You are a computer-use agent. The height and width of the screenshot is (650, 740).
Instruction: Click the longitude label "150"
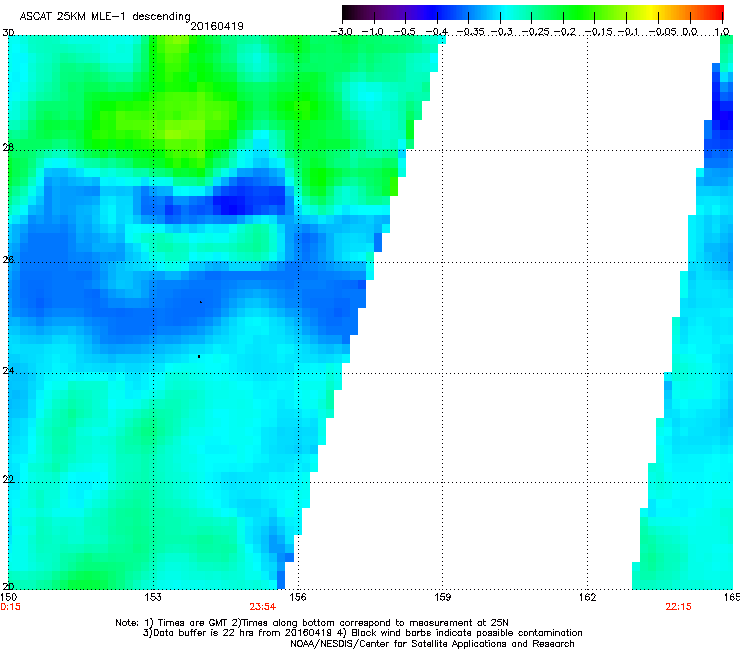pos(9,597)
